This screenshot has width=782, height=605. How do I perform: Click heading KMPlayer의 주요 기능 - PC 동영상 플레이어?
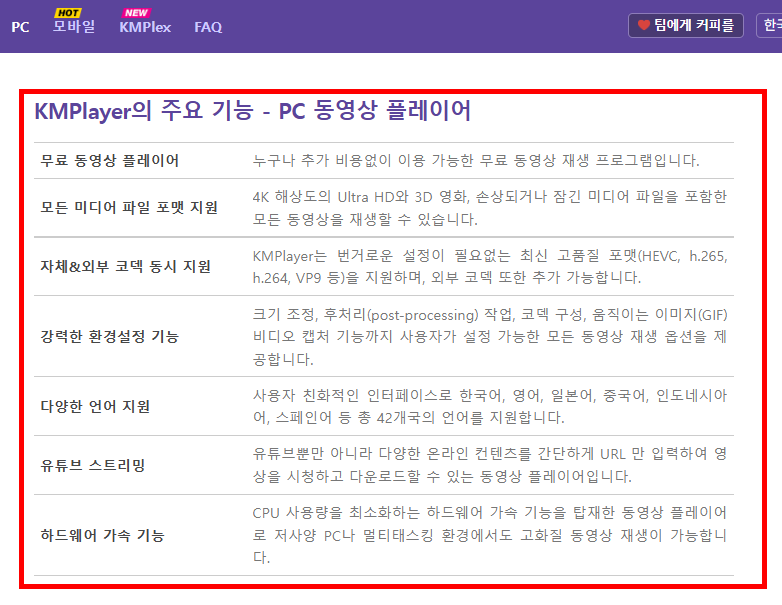[x=252, y=111]
